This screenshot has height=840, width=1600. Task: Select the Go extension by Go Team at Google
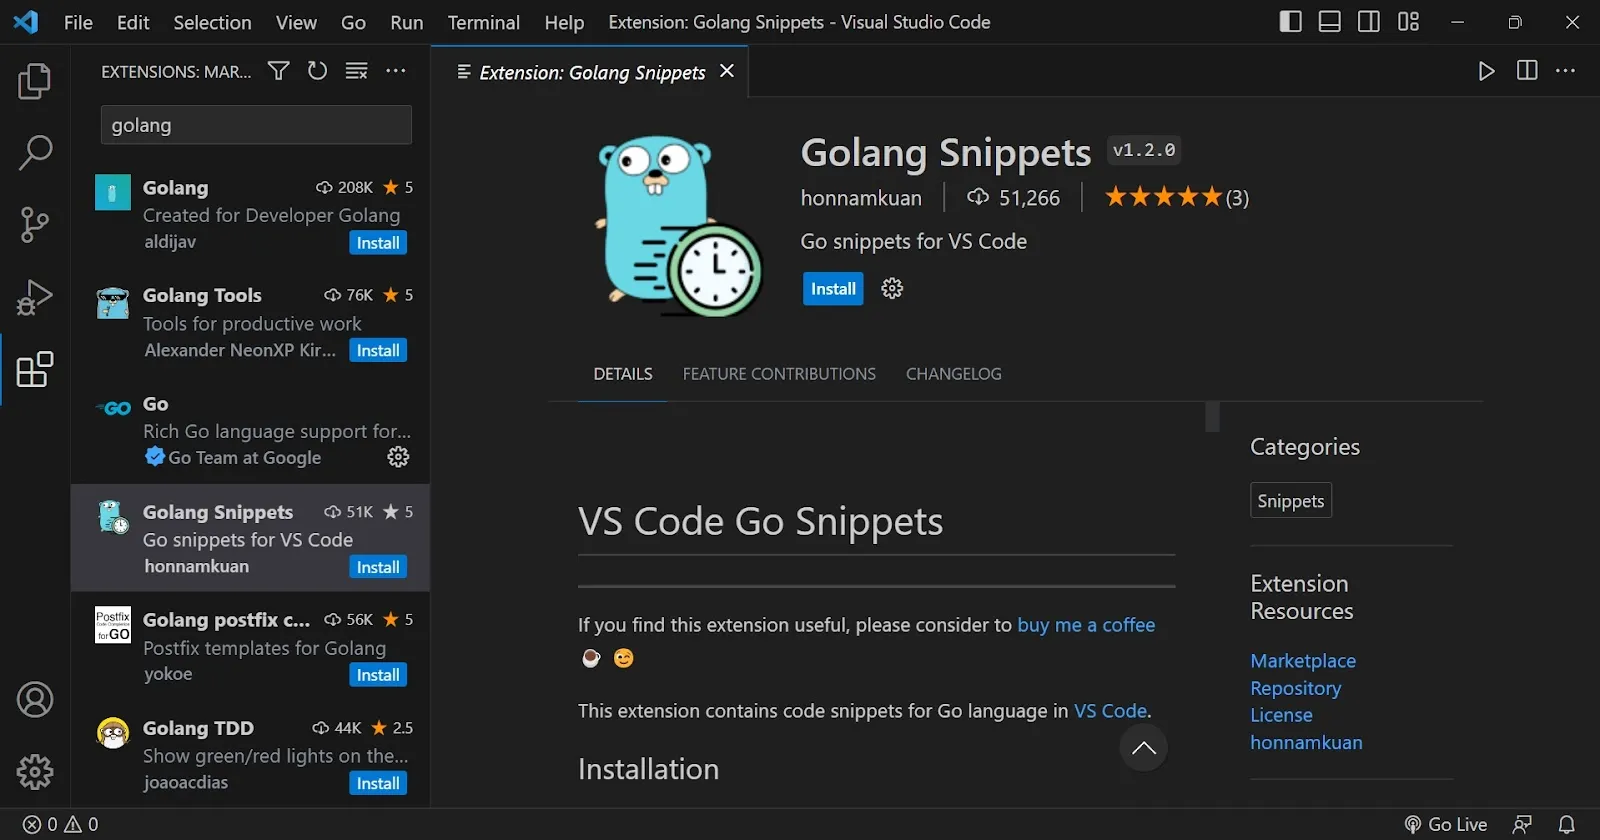click(x=251, y=431)
